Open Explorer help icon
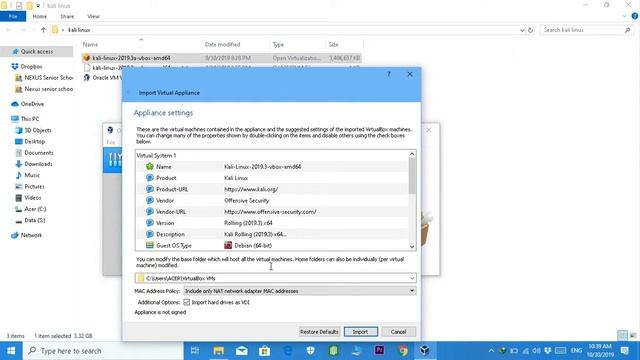This screenshot has height=360, width=640. (x=635, y=16)
